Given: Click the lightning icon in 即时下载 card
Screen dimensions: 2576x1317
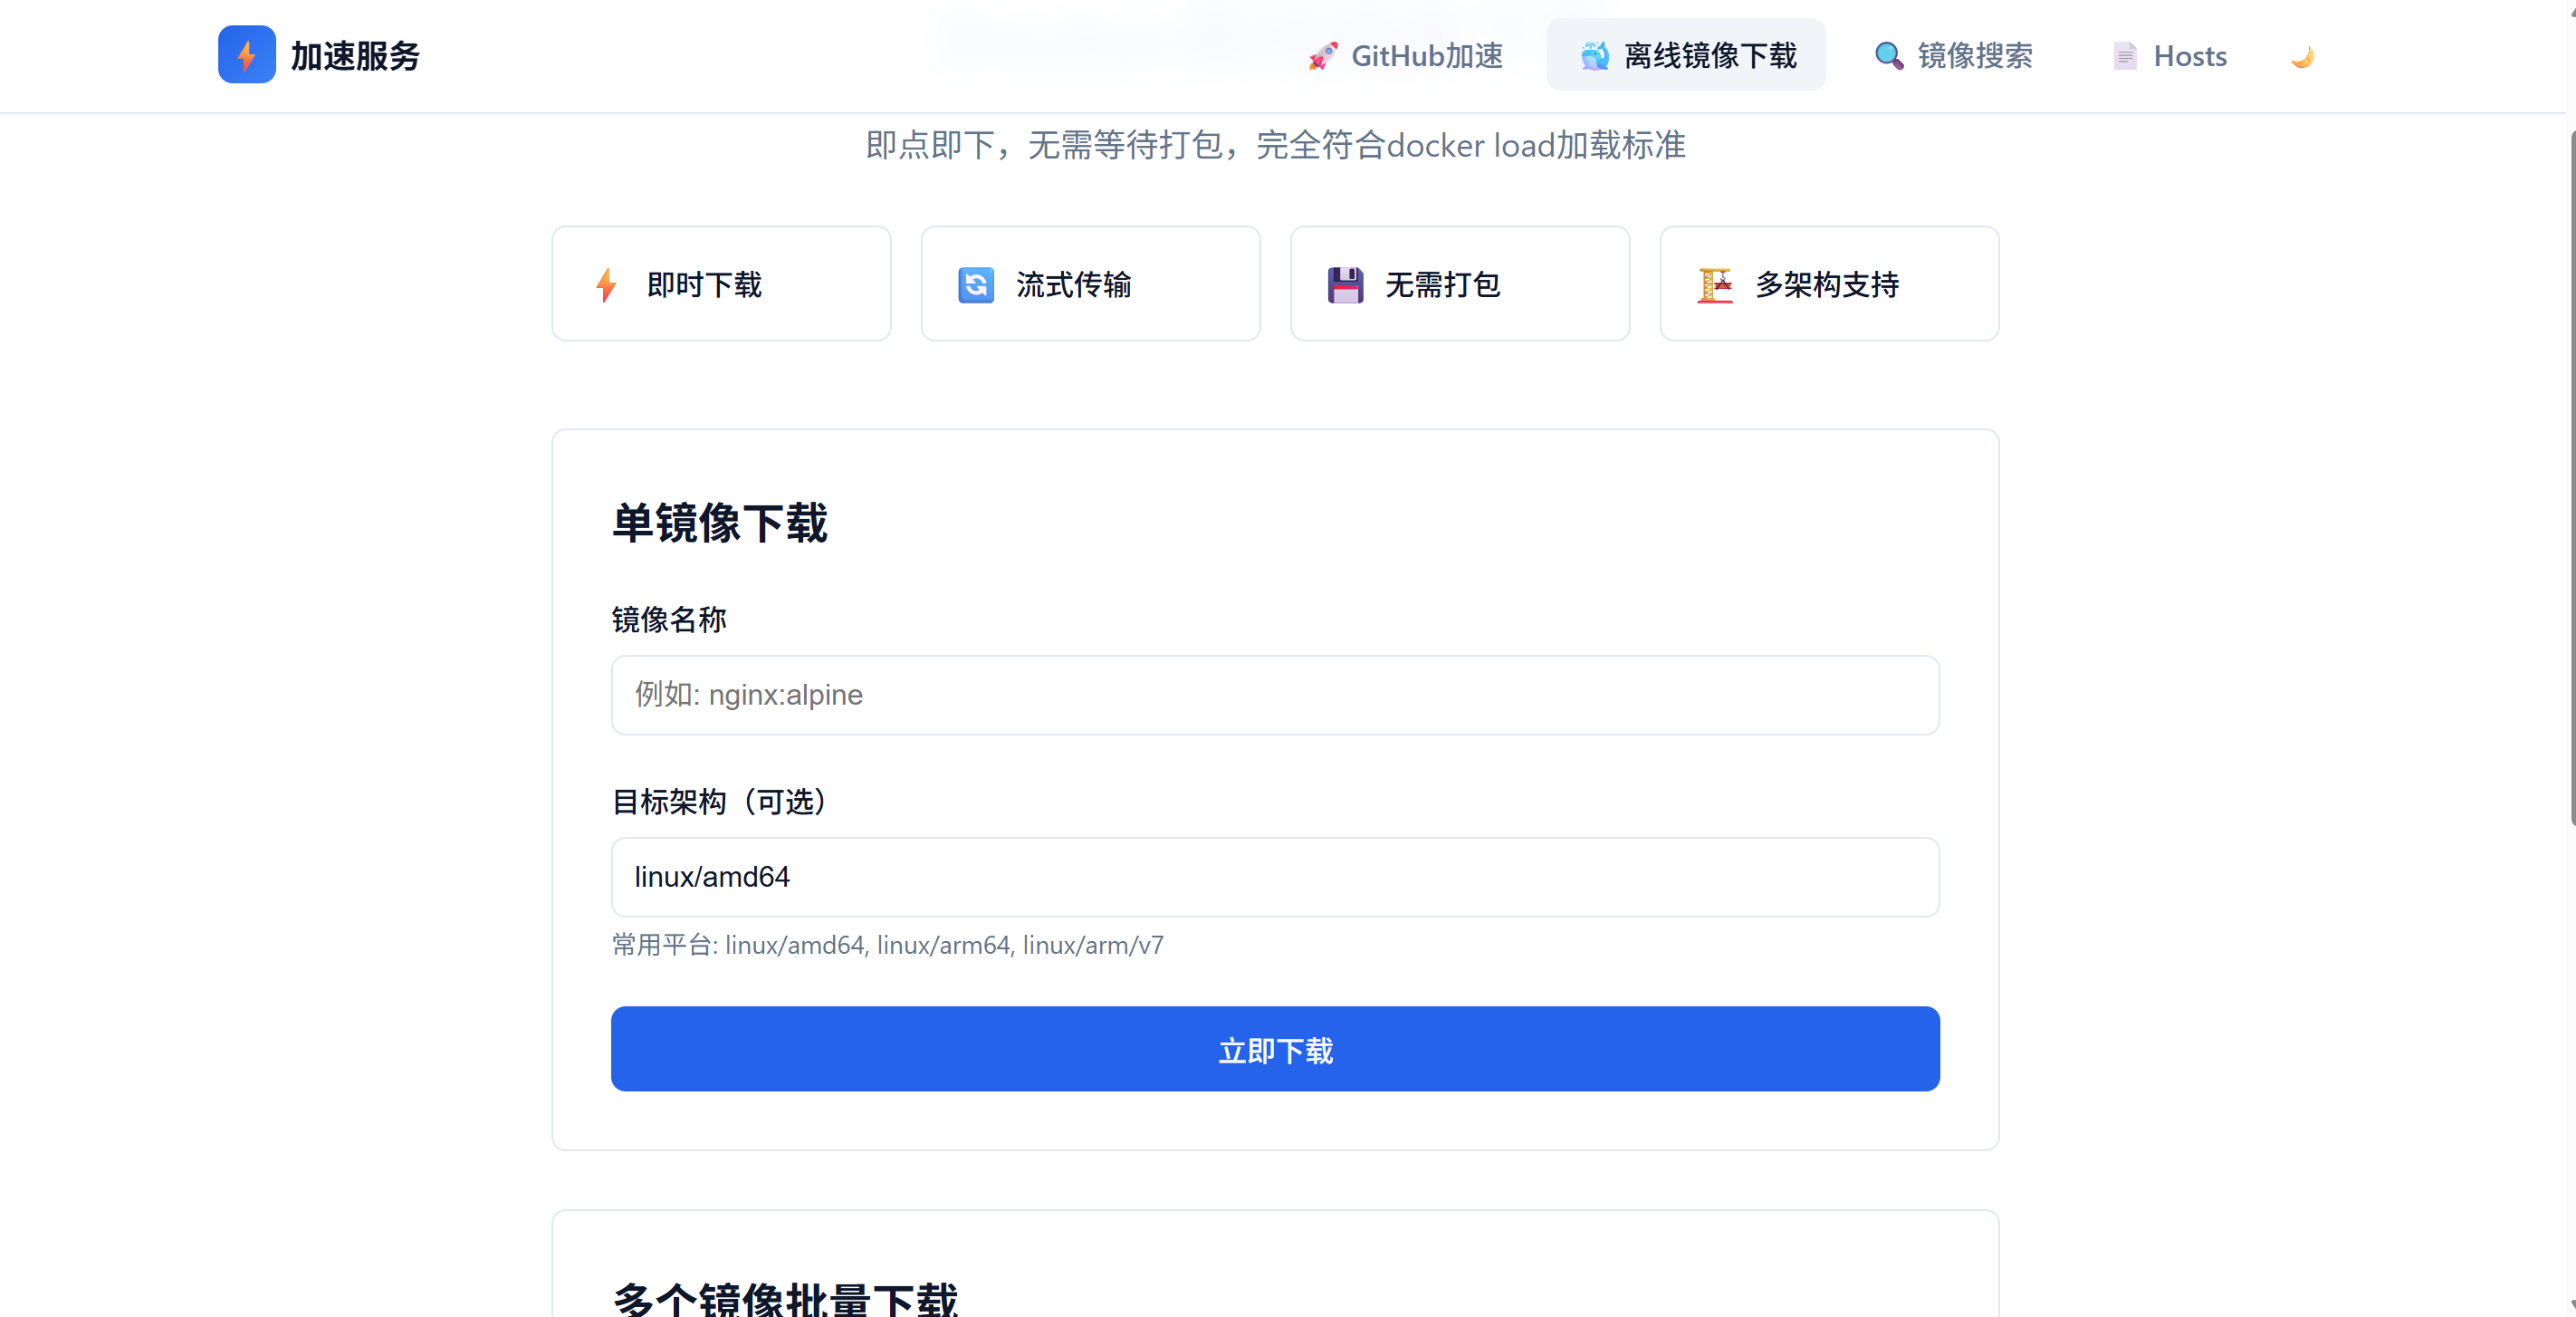Looking at the screenshot, I should 606,285.
